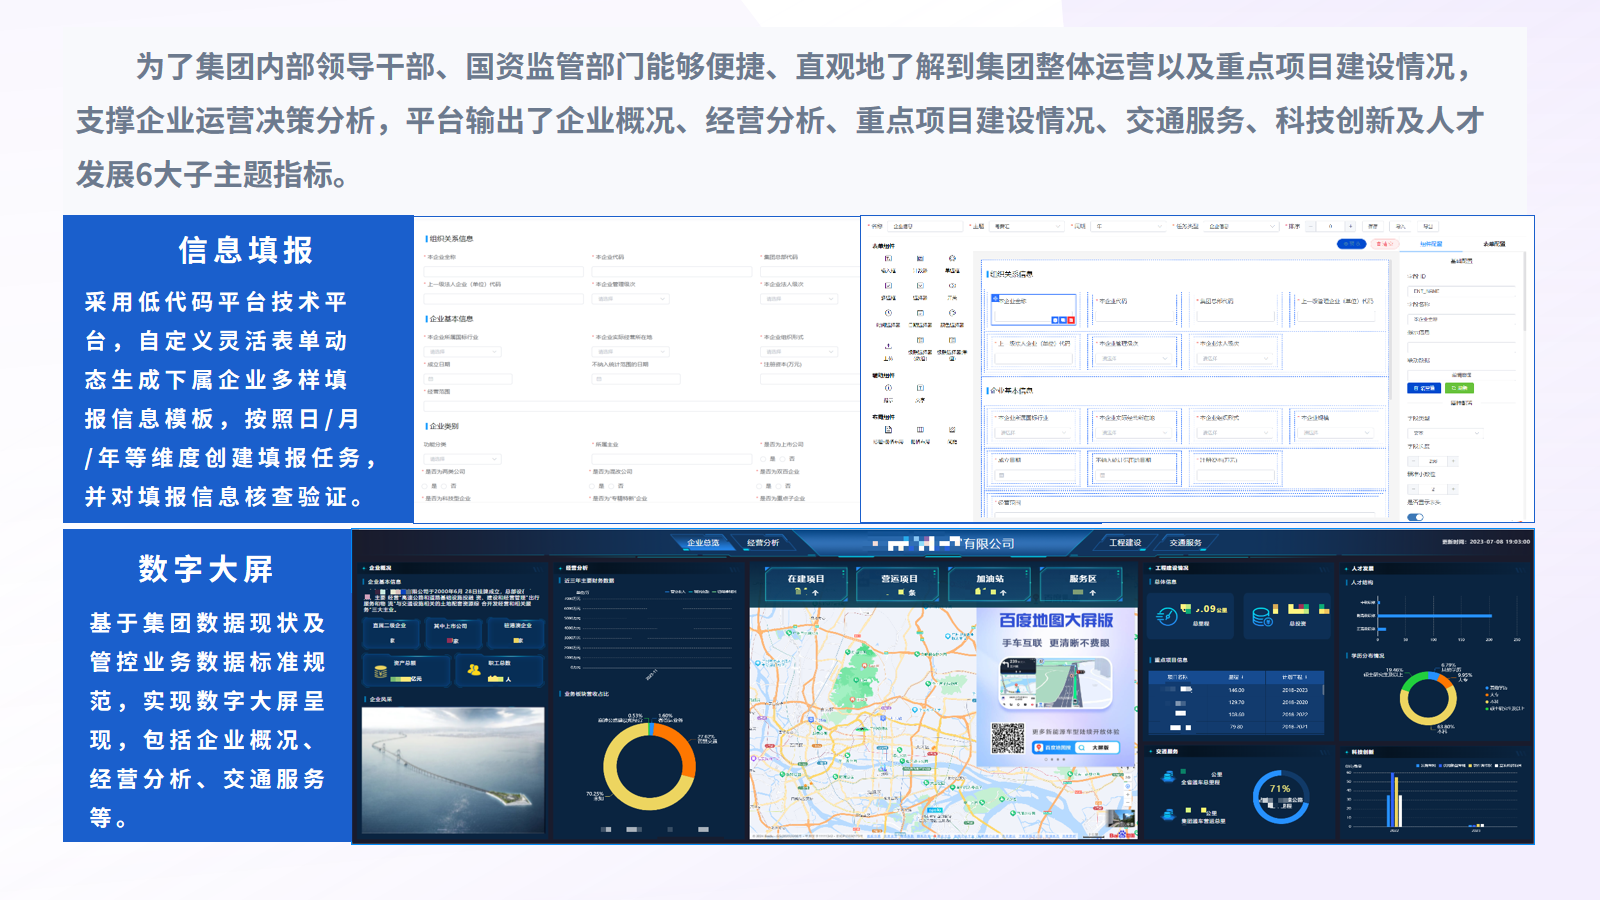Click the green button in designer properties panel
This screenshot has width=1600, height=900.
(1459, 388)
